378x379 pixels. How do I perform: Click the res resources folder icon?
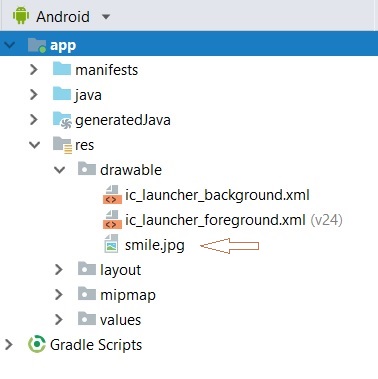[62, 145]
